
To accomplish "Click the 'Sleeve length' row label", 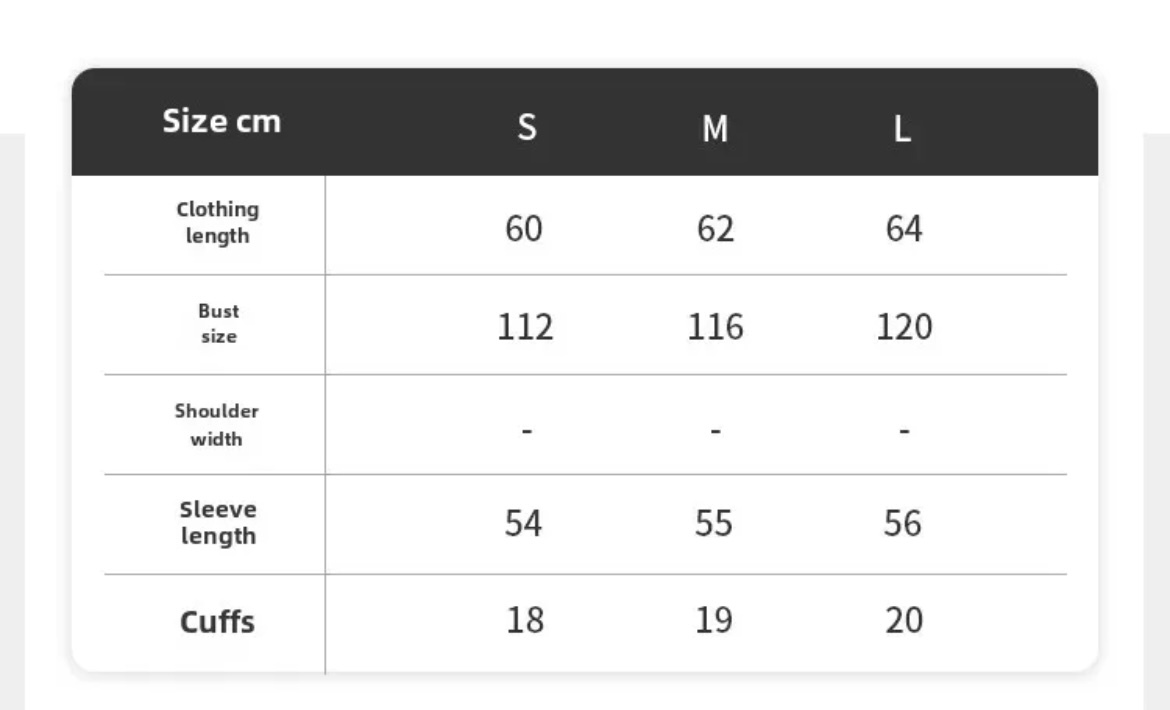I will pyautogui.click(x=218, y=523).
